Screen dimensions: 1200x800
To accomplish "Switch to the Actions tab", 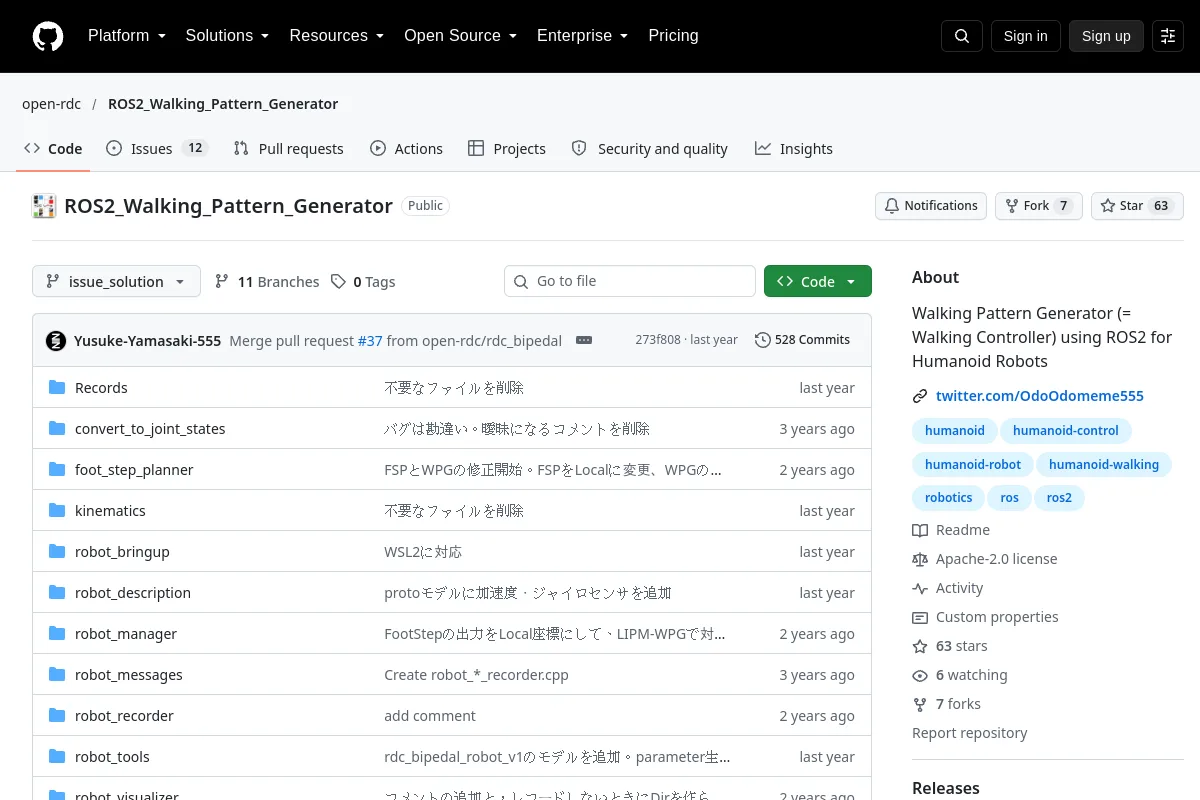I will point(406,149).
